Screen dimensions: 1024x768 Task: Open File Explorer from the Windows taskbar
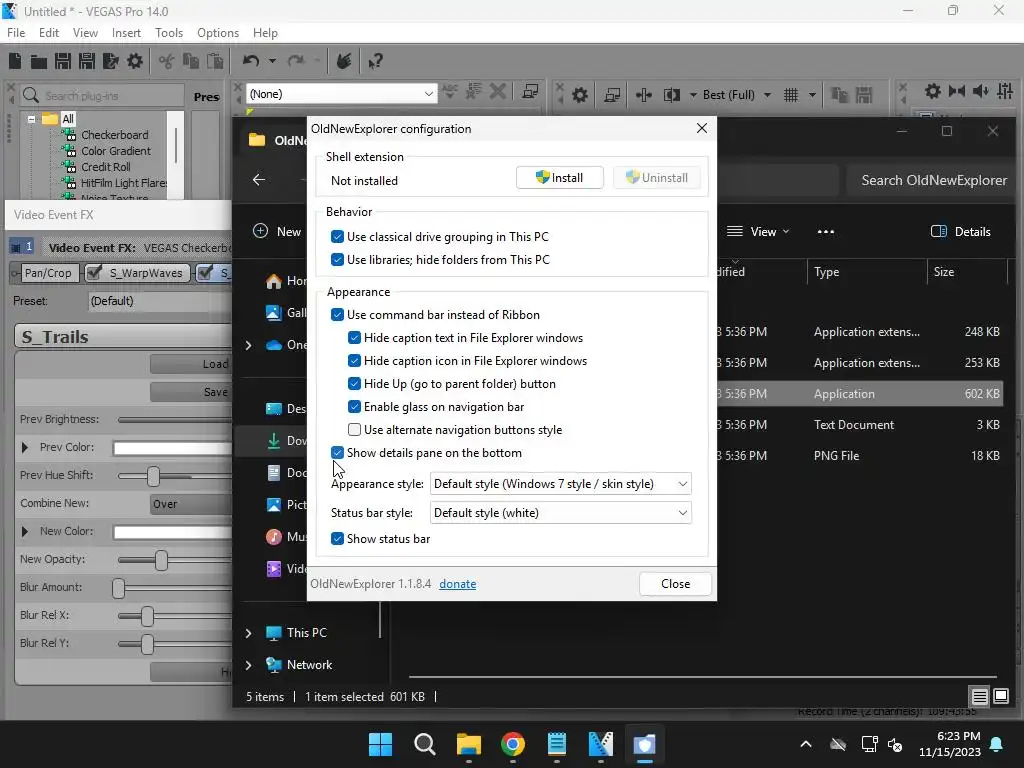point(468,744)
